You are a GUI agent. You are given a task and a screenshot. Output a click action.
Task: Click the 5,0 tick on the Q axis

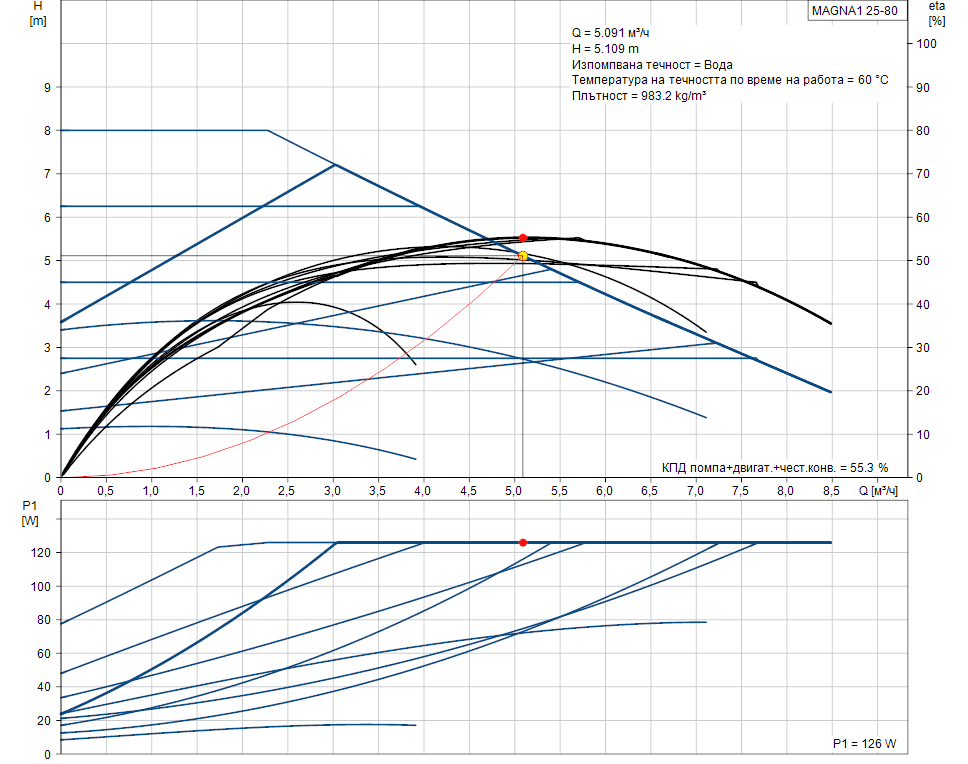point(513,491)
